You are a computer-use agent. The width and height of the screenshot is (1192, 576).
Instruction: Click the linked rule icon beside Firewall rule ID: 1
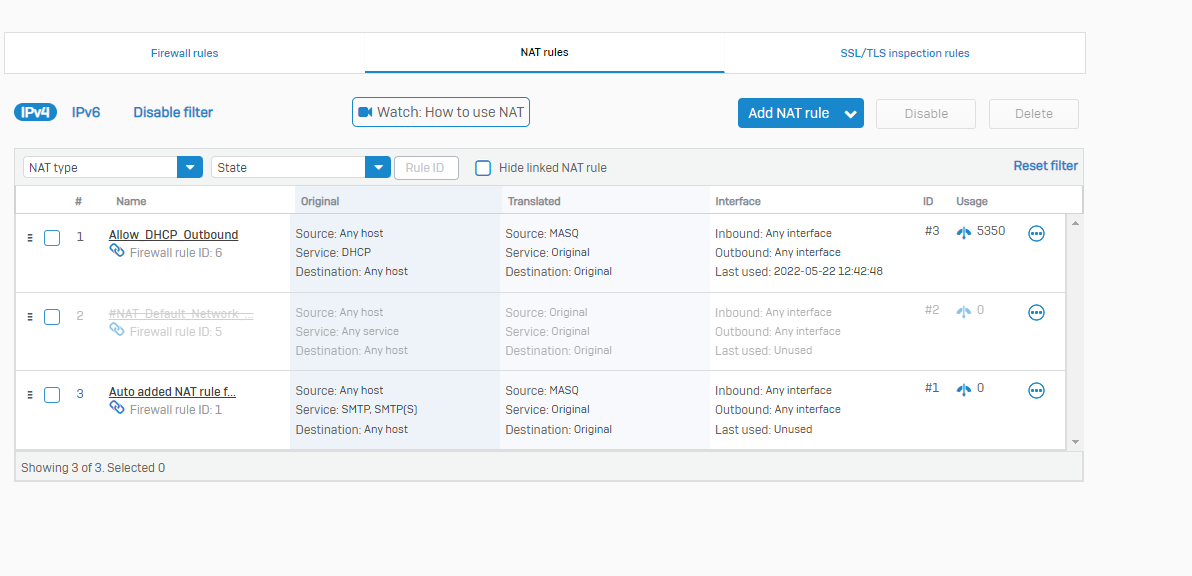click(x=117, y=407)
